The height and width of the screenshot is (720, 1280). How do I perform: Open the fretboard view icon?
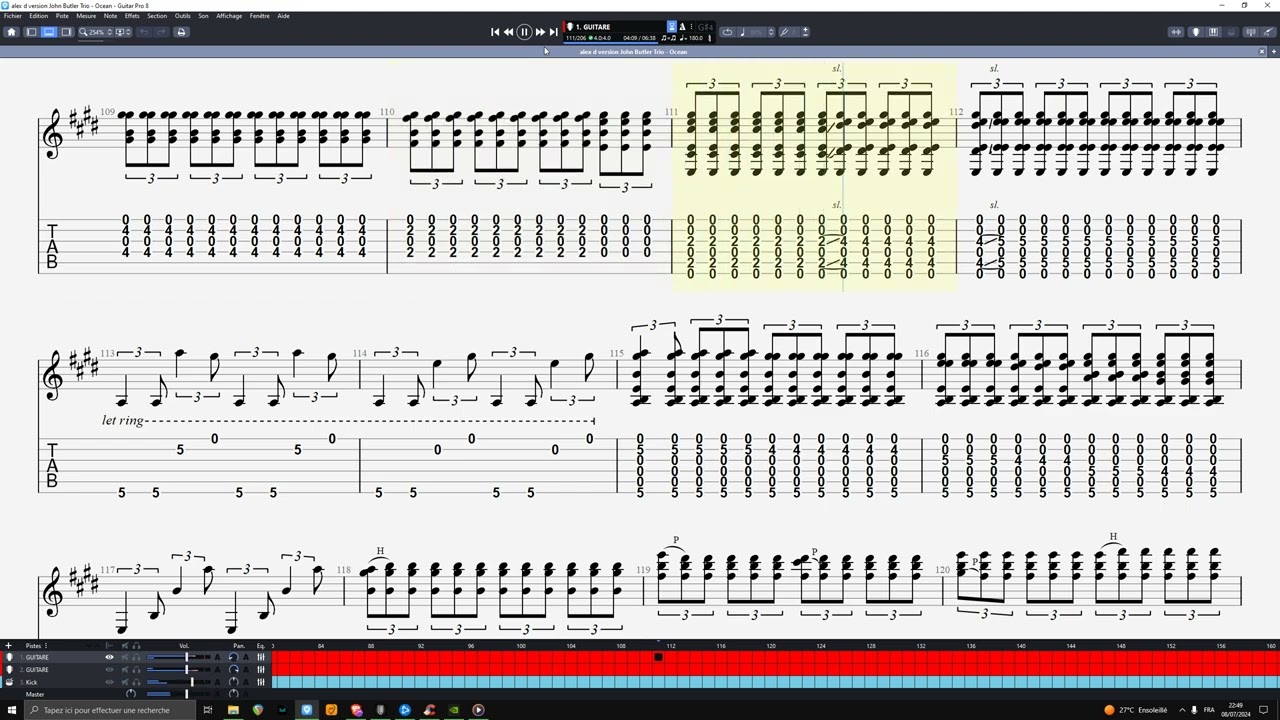[1195, 32]
